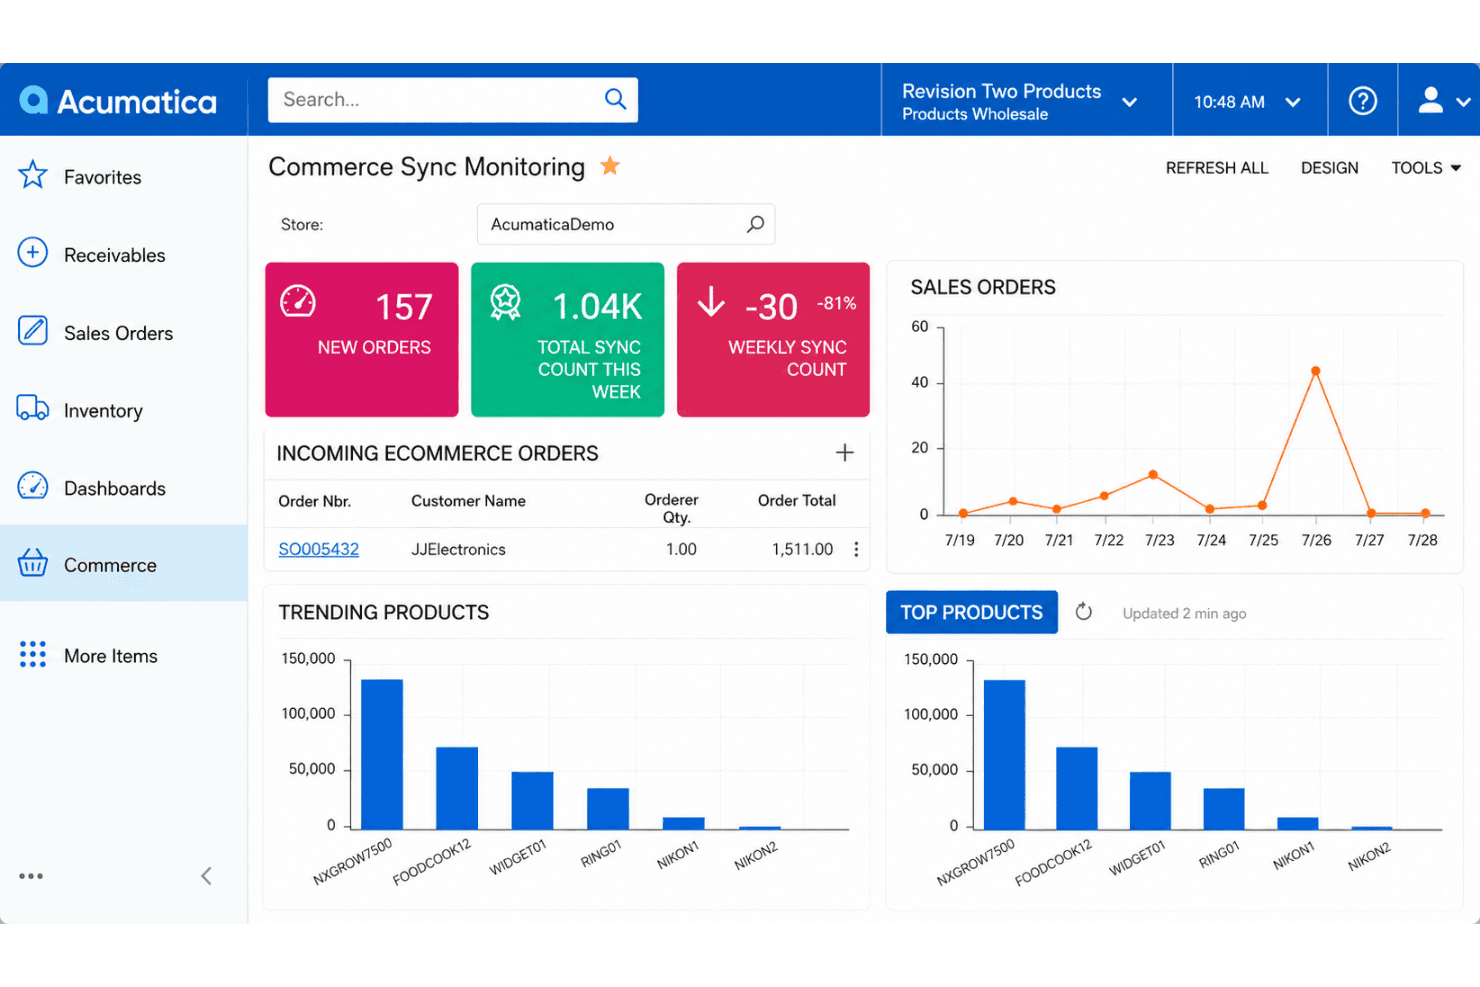Click the Dashboards gauge icon

[x=33, y=486]
